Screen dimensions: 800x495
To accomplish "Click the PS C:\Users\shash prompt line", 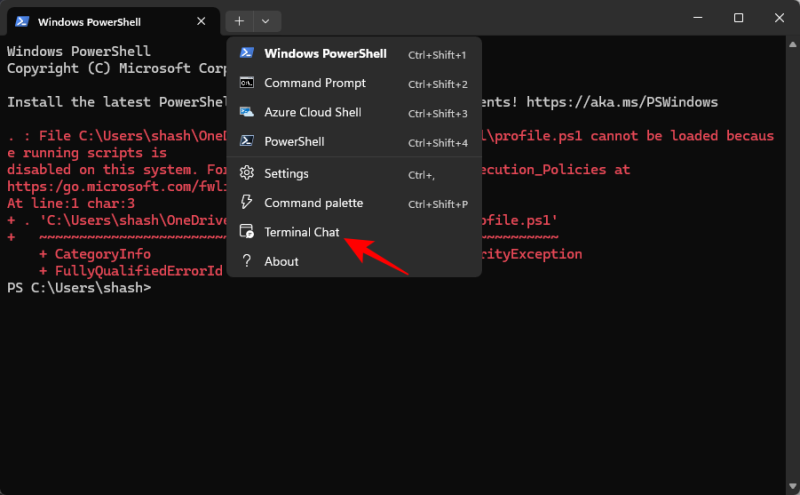I will coord(79,288).
